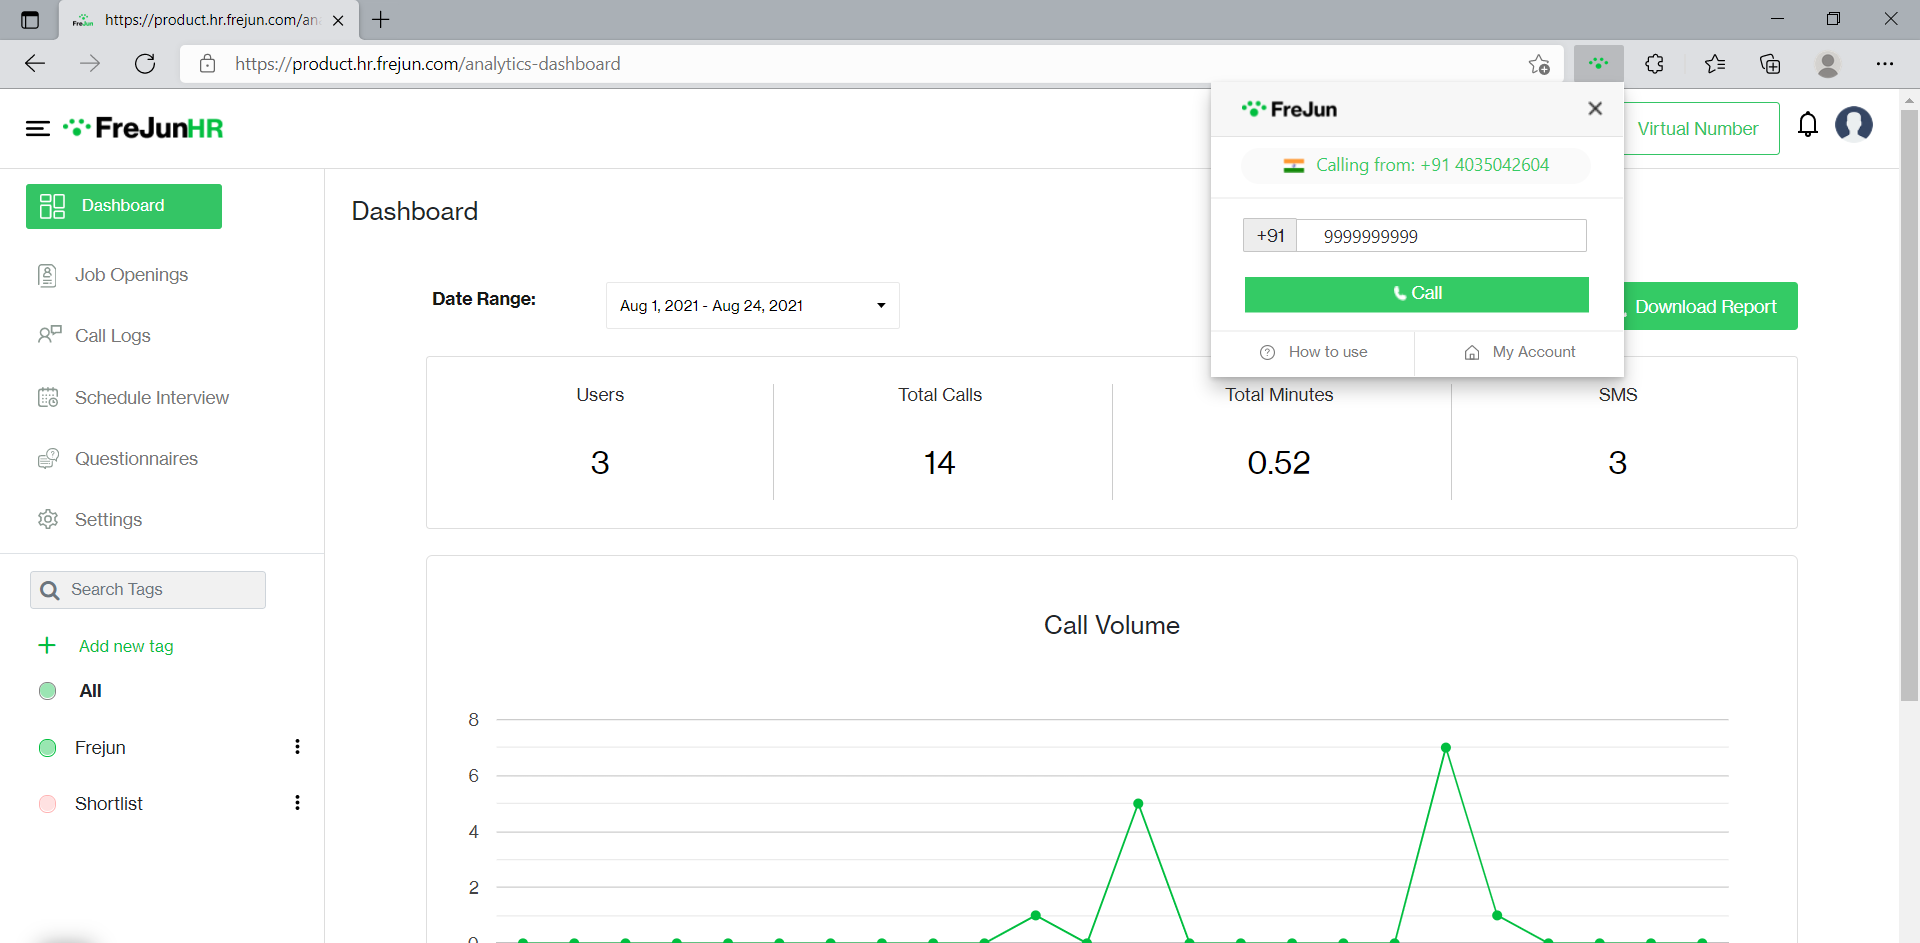This screenshot has width=1920, height=943.
Task: Expand the hamburger navigation menu
Action: click(37, 128)
